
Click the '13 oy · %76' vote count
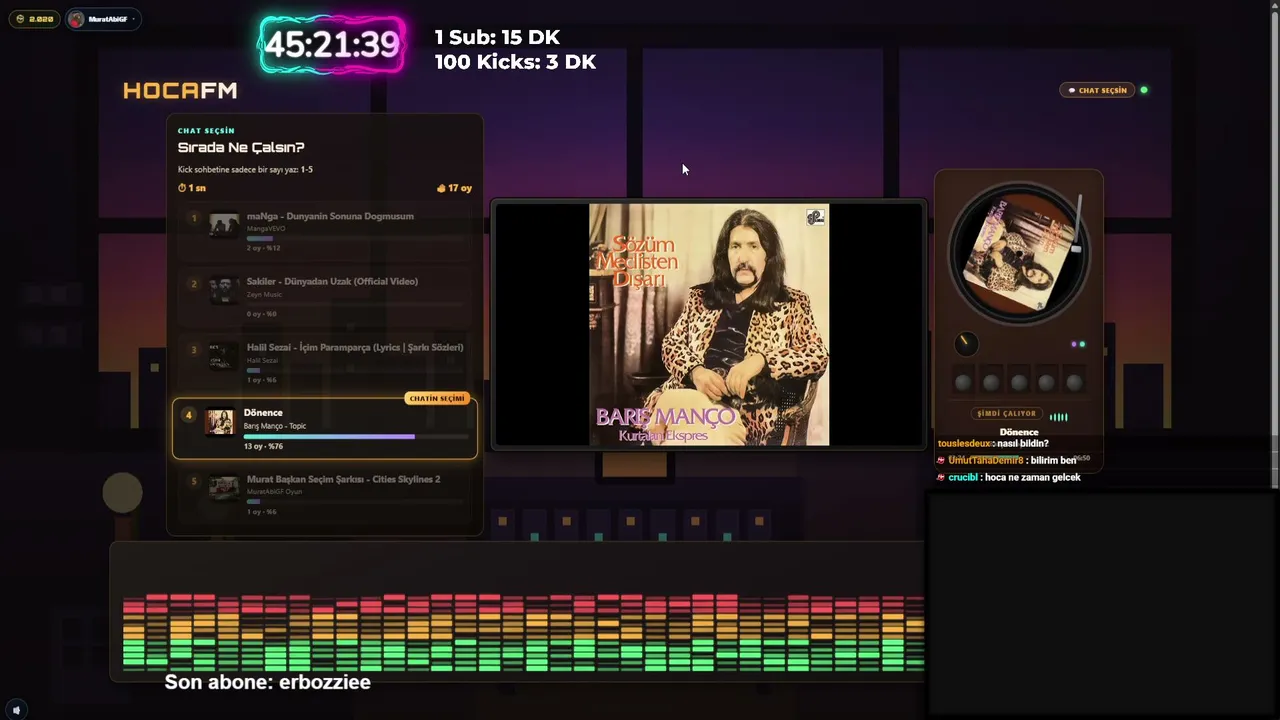pyautogui.click(x=263, y=447)
